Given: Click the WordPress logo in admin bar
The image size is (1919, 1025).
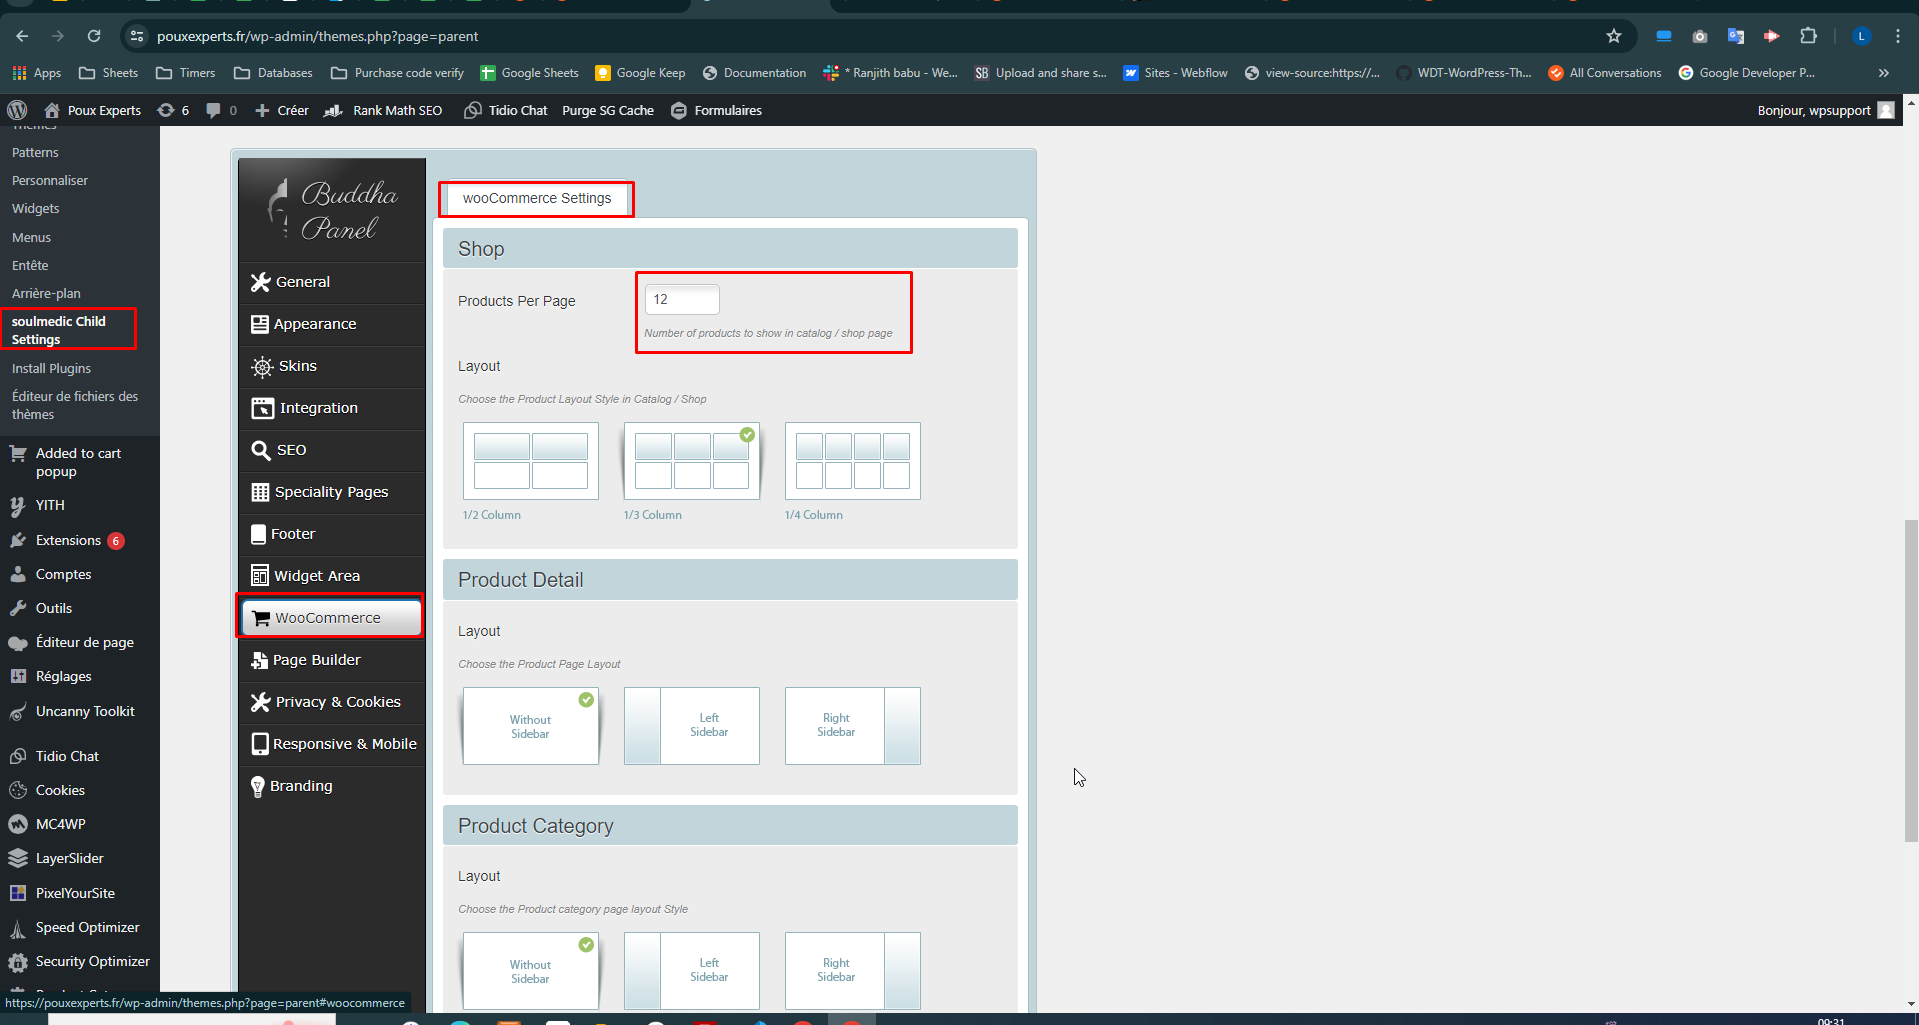Looking at the screenshot, I should click(x=17, y=110).
